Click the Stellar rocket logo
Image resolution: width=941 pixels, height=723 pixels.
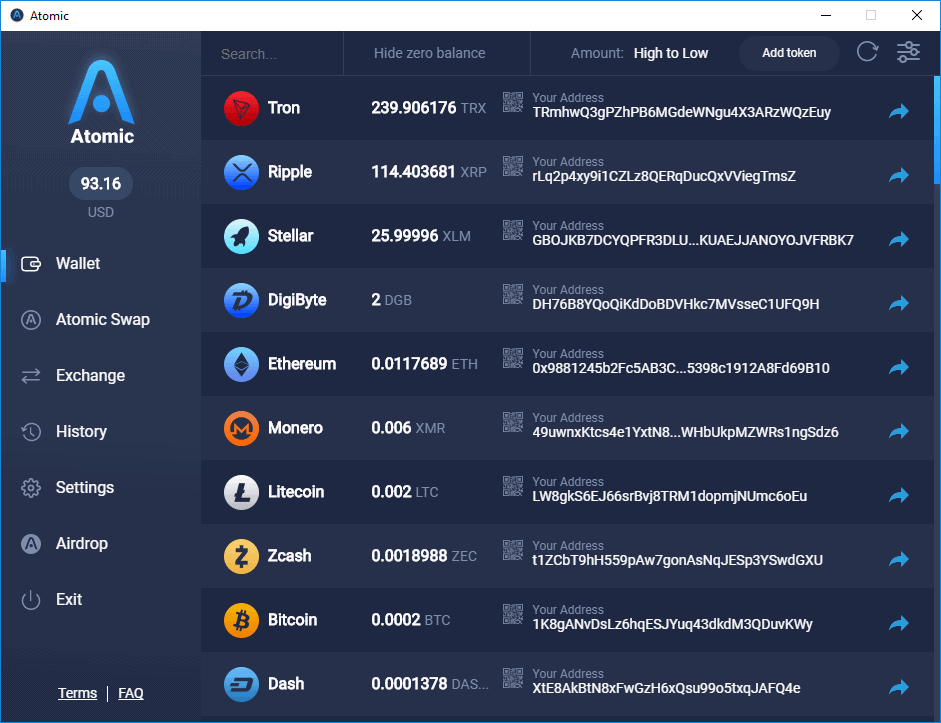pyautogui.click(x=241, y=236)
